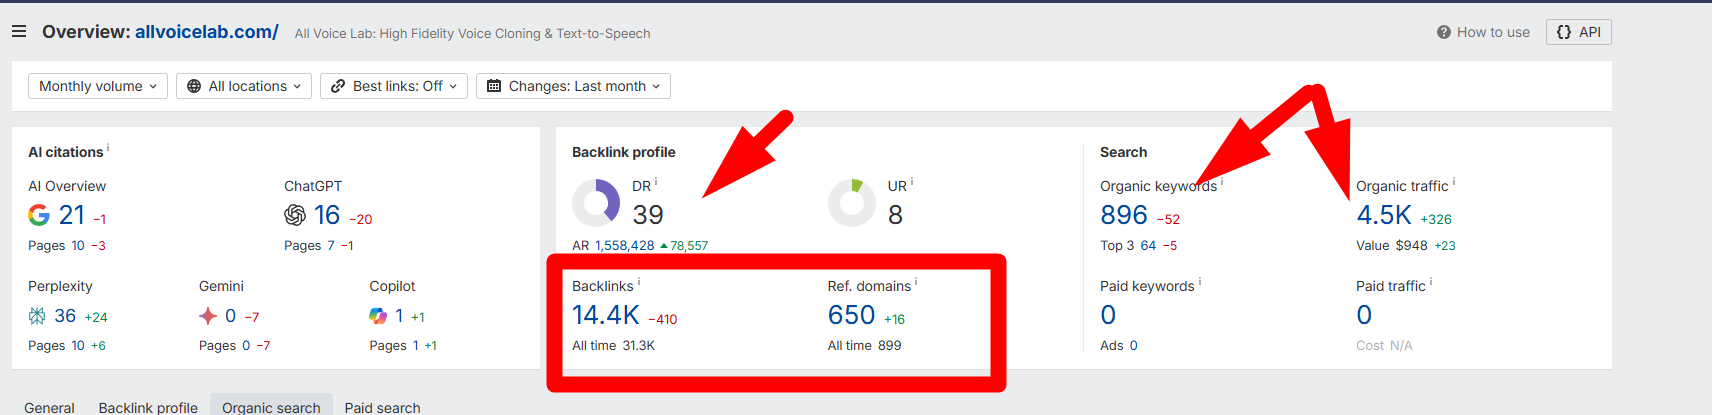Click AI Overview Pages 10 text

pos(56,245)
